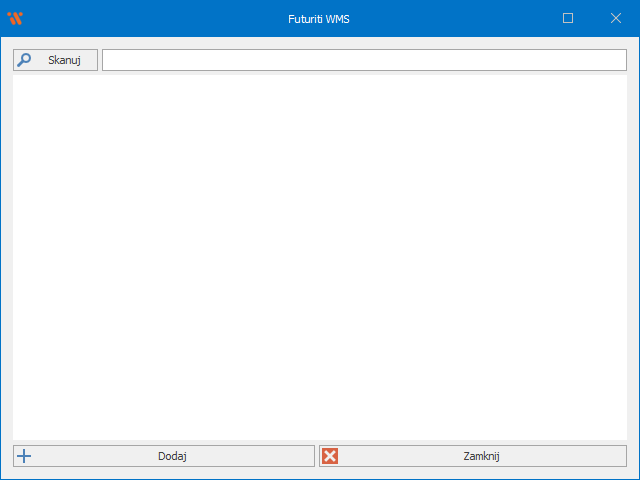Click the "Dodaj" text label

[172, 456]
